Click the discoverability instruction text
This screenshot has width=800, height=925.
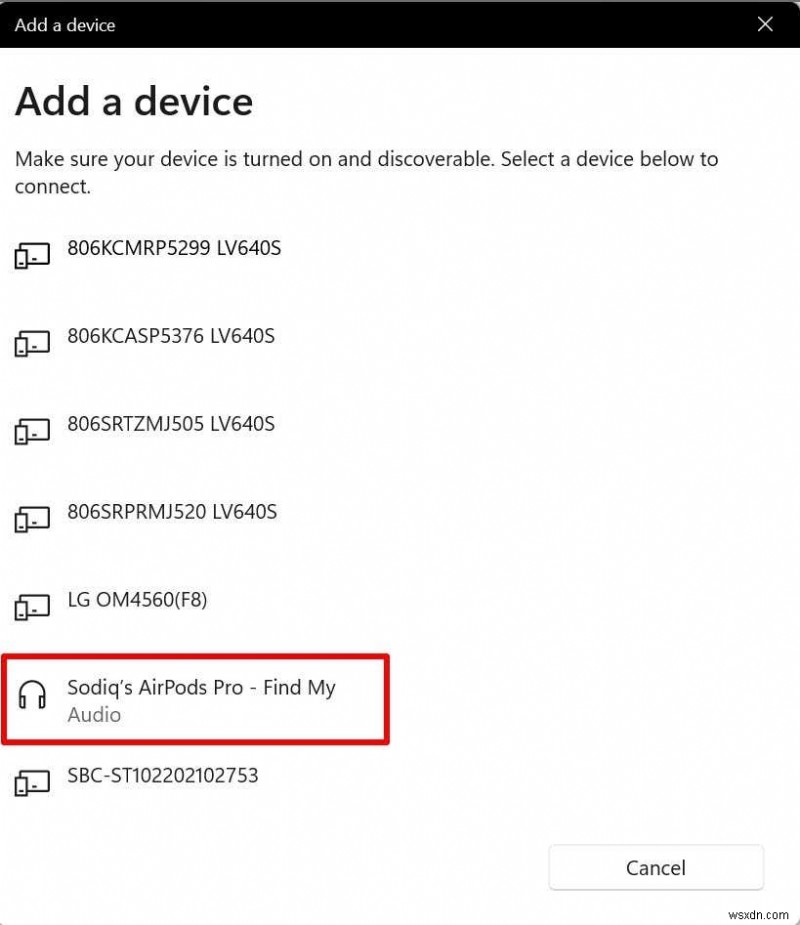366,172
